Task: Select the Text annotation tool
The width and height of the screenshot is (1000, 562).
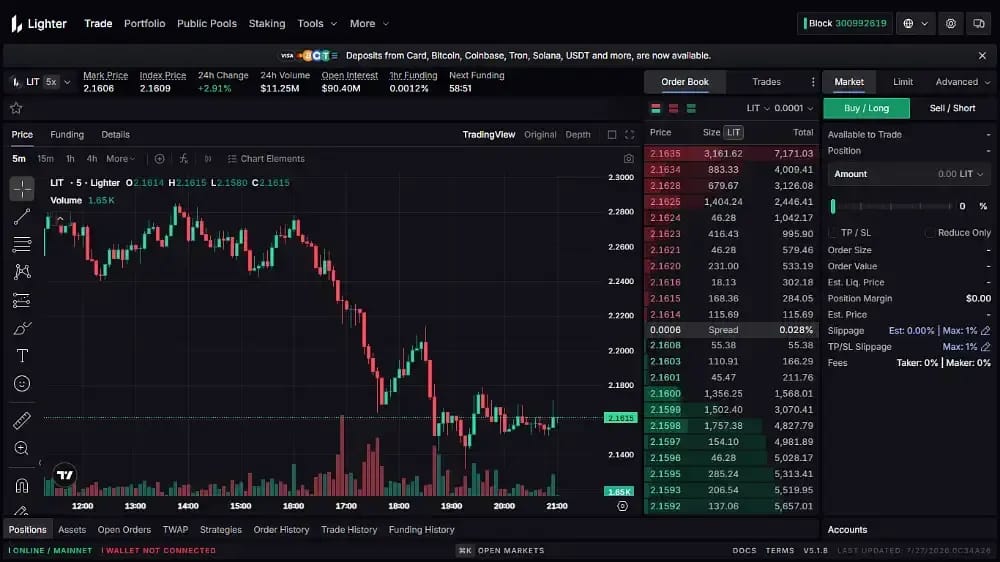Action: coord(22,356)
